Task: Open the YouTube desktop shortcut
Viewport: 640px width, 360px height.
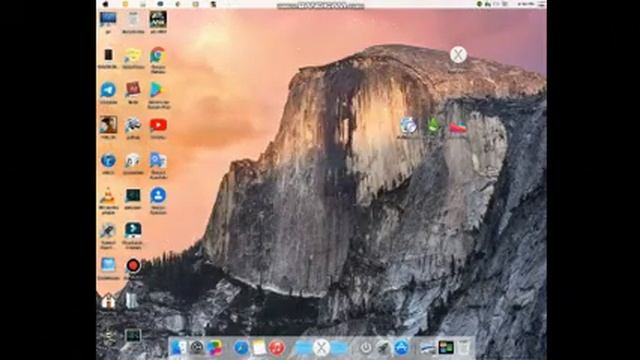Action: pos(158,125)
